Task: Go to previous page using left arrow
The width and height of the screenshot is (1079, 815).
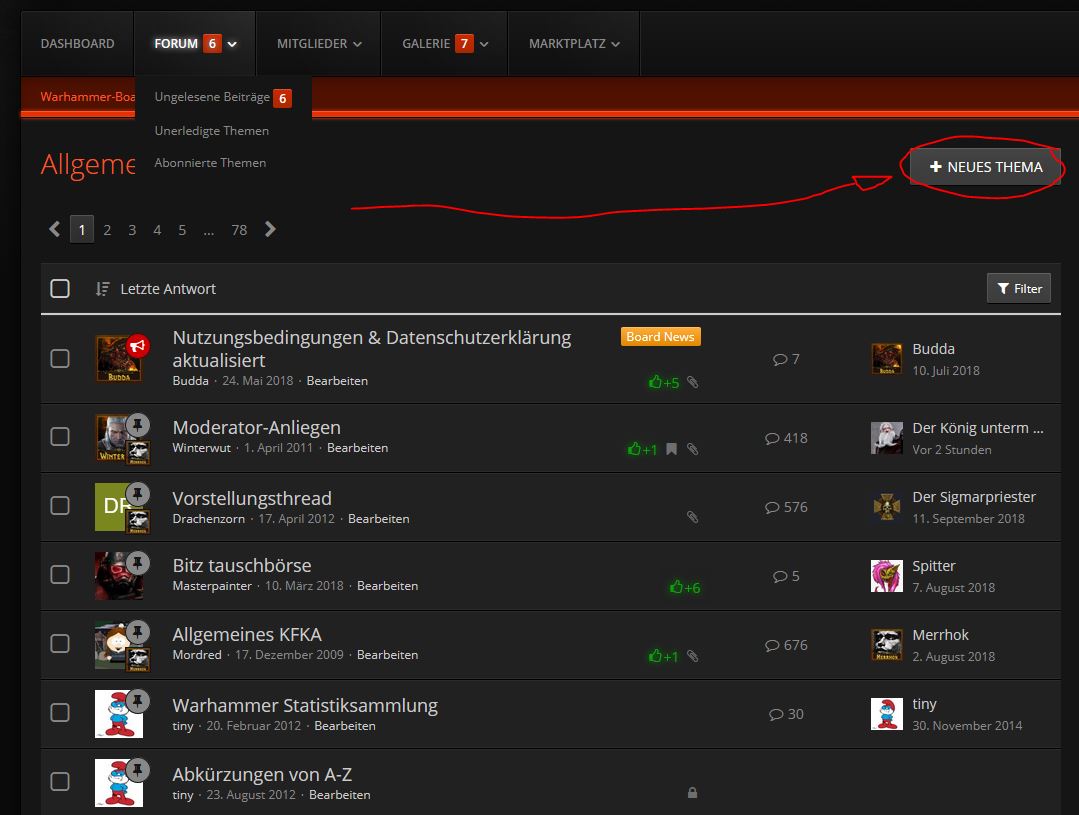Action: point(55,229)
